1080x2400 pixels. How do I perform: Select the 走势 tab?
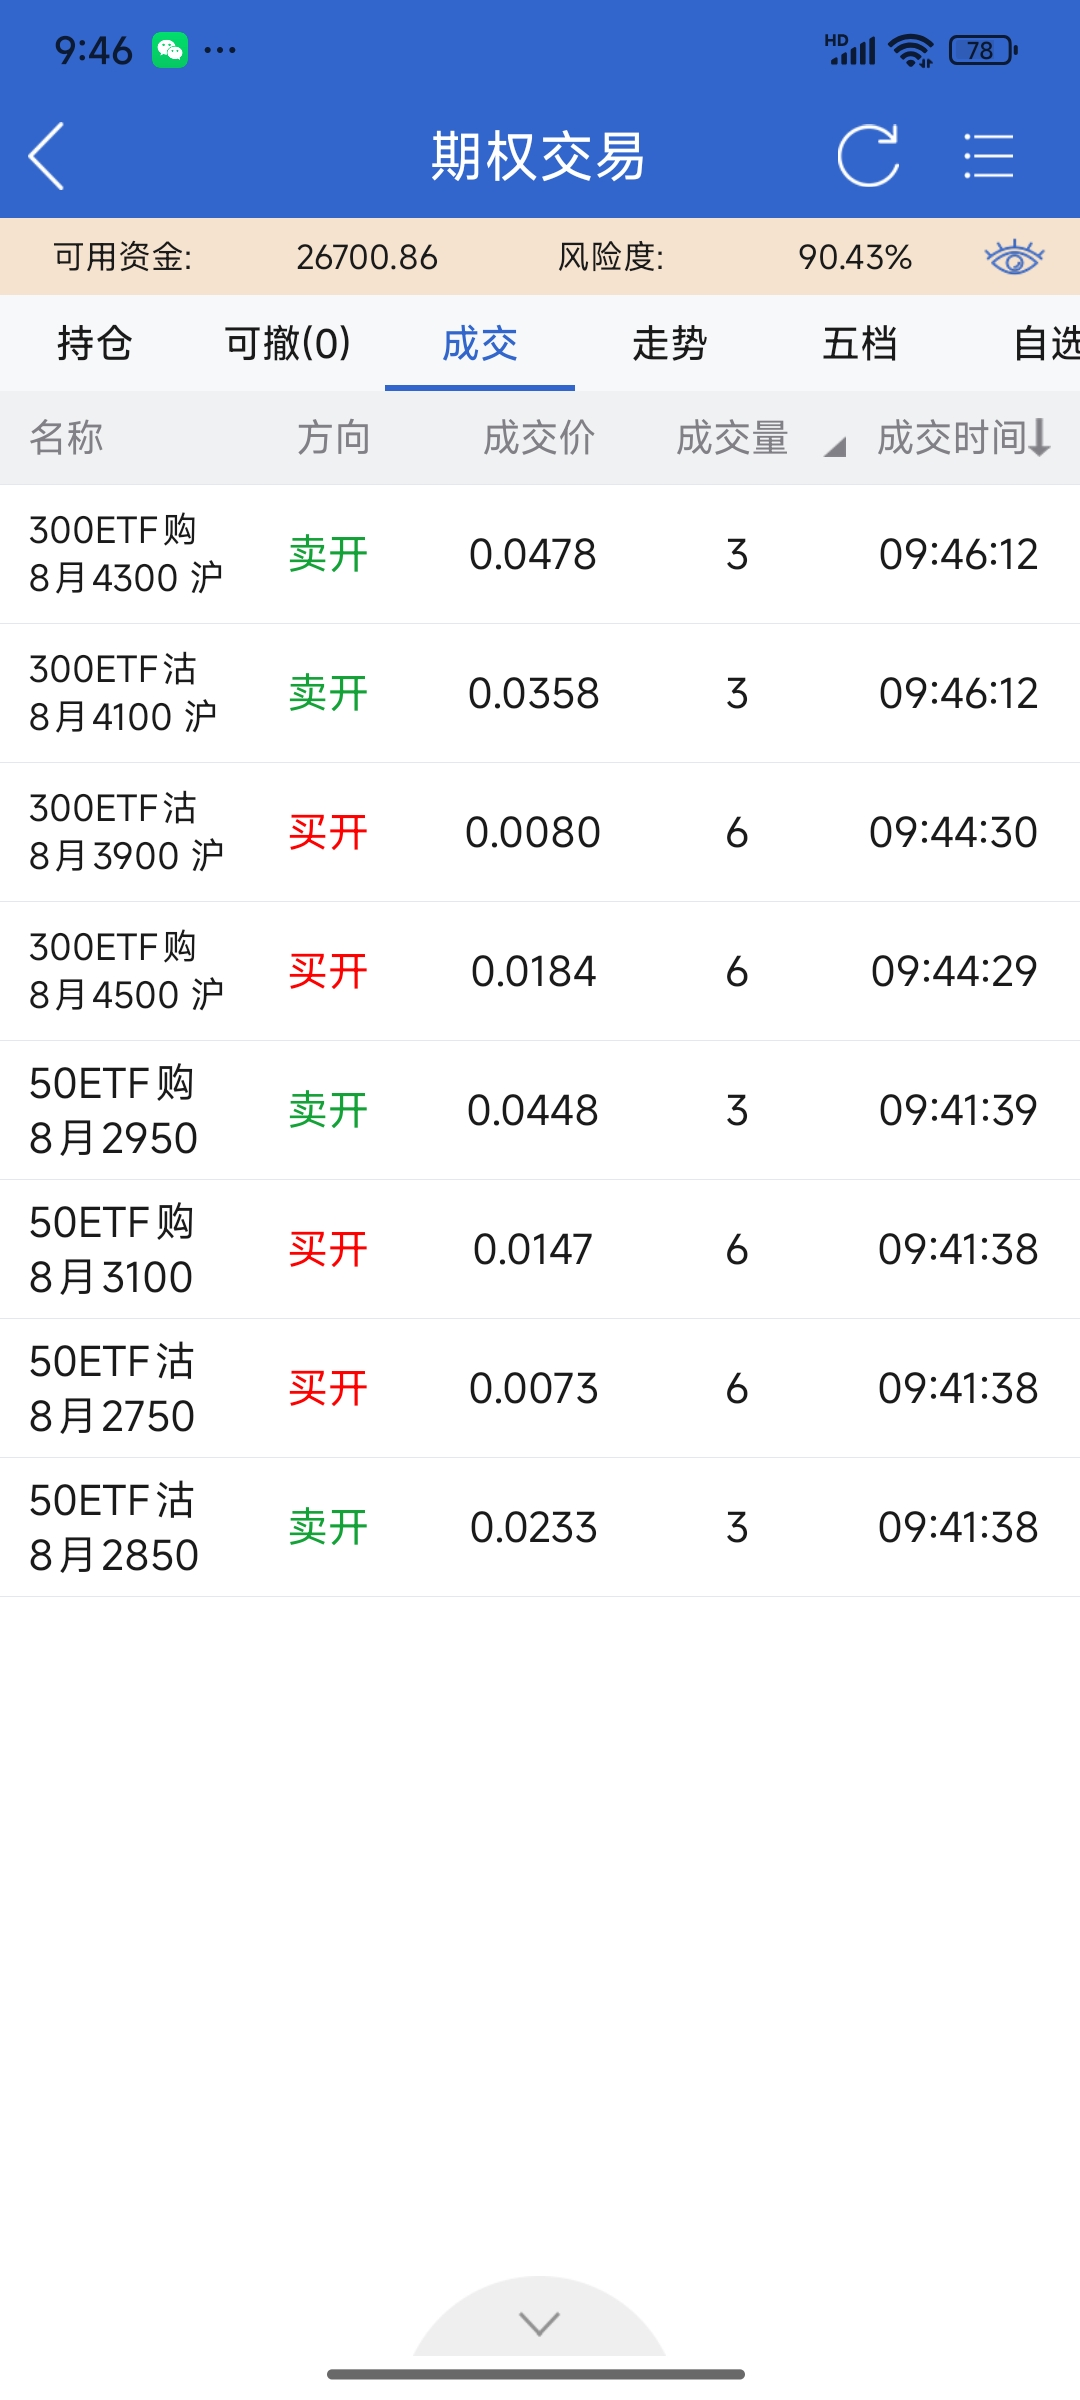(x=670, y=344)
